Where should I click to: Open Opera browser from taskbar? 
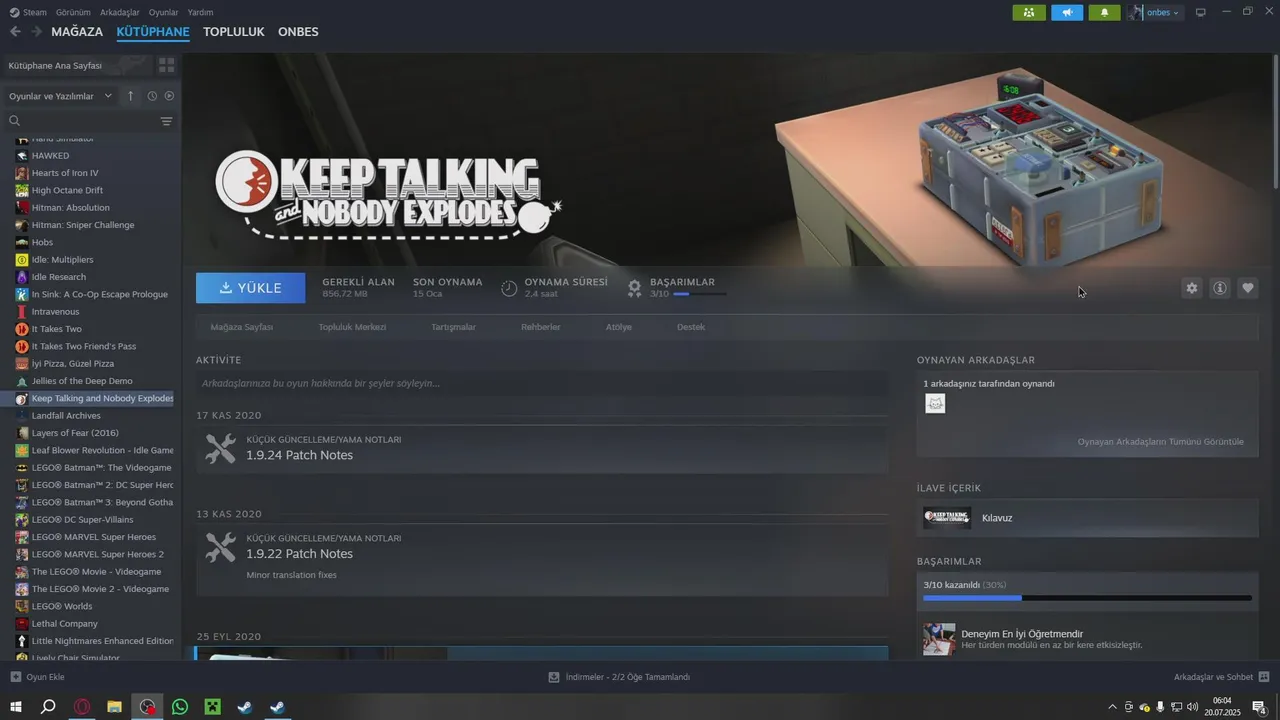(x=81, y=707)
